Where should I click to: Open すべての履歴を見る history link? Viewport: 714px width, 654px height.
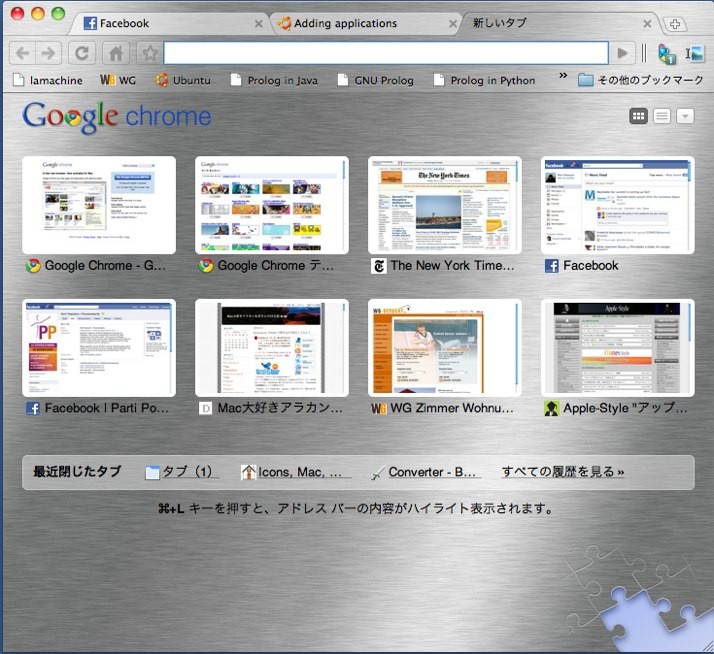[x=563, y=472]
